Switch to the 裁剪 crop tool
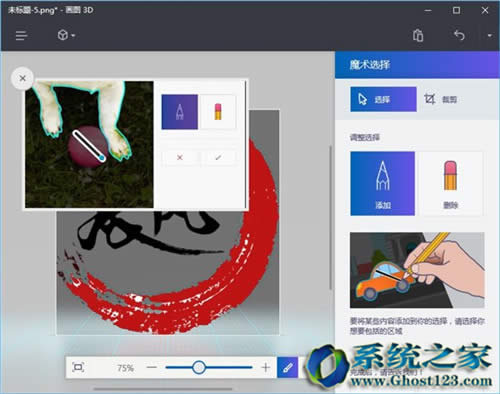This screenshot has width=500, height=394. (x=440, y=99)
